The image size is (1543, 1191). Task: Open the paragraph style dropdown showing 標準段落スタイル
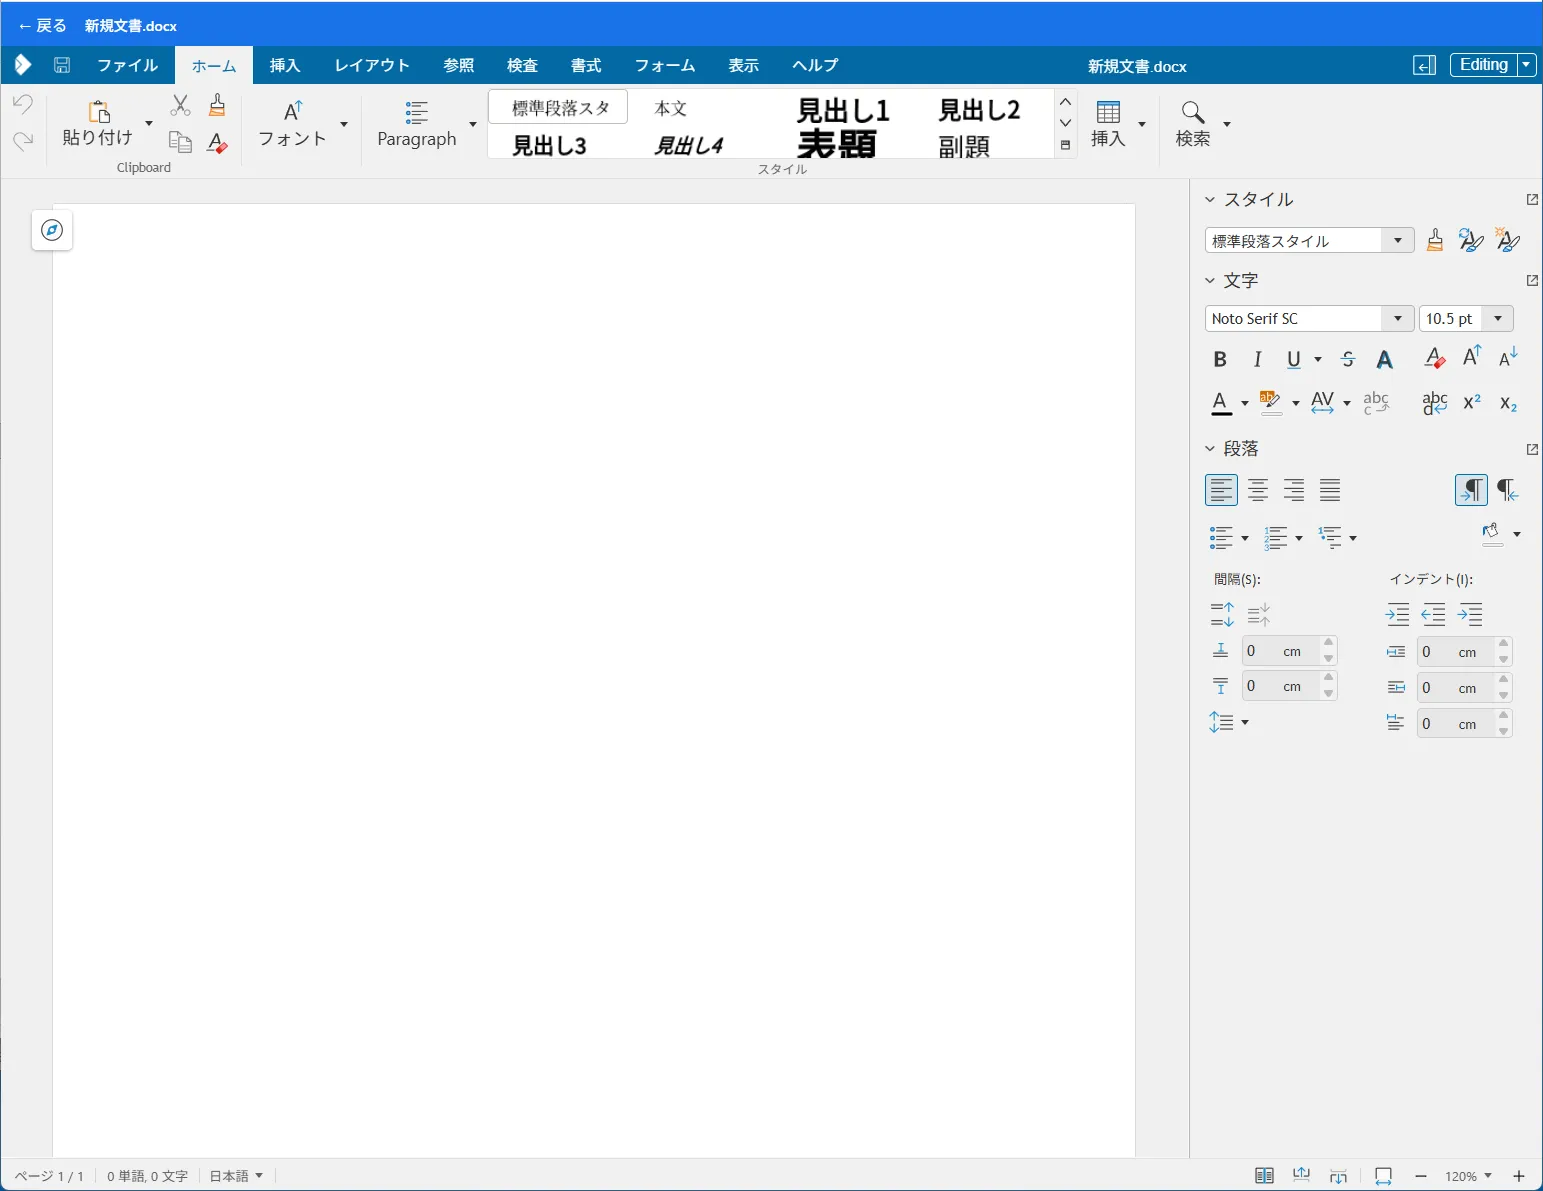click(x=1398, y=240)
